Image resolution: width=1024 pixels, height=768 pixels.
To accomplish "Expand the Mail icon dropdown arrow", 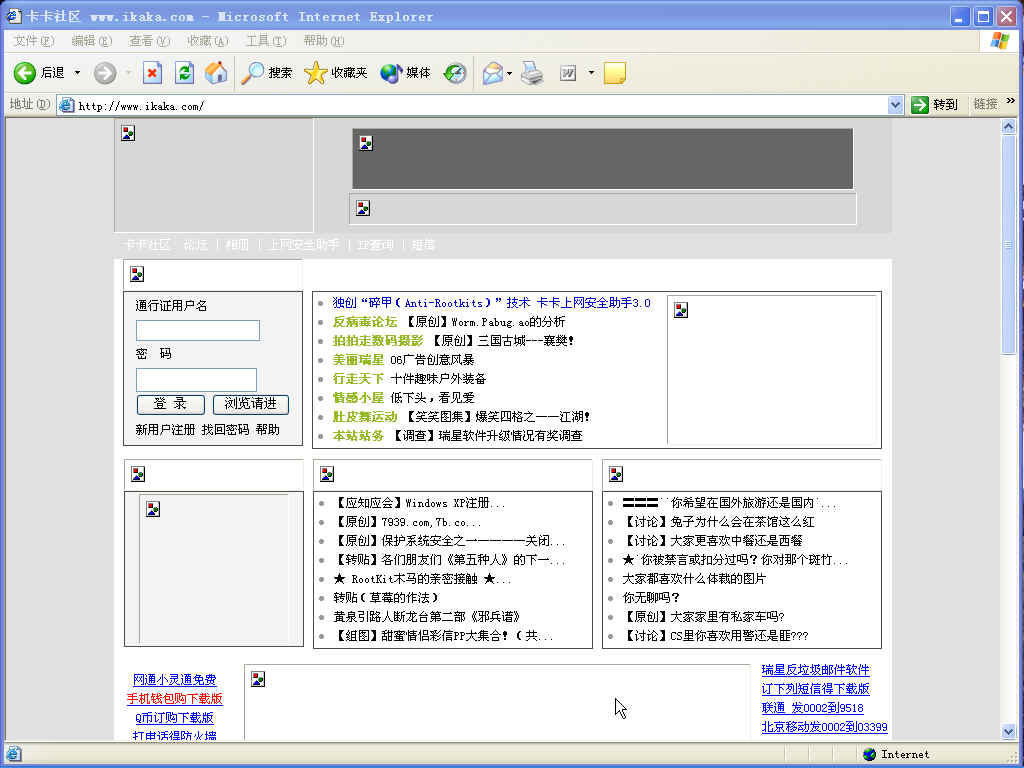I will [510, 73].
